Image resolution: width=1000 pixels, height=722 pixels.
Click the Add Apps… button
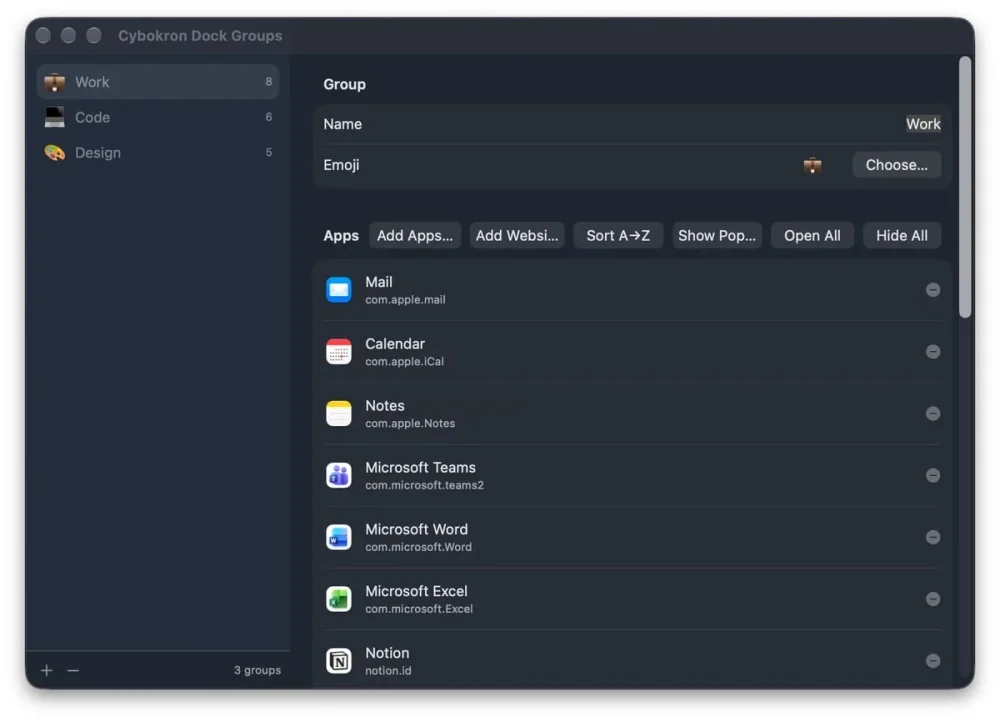tap(415, 235)
